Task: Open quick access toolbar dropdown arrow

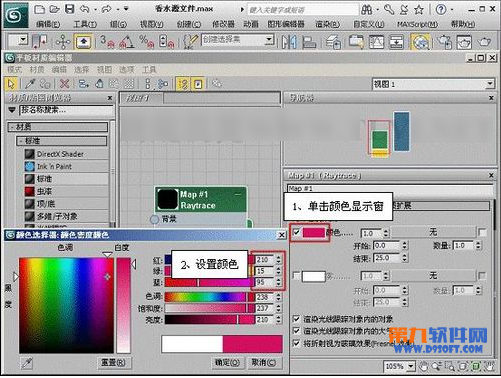Action: (x=126, y=9)
